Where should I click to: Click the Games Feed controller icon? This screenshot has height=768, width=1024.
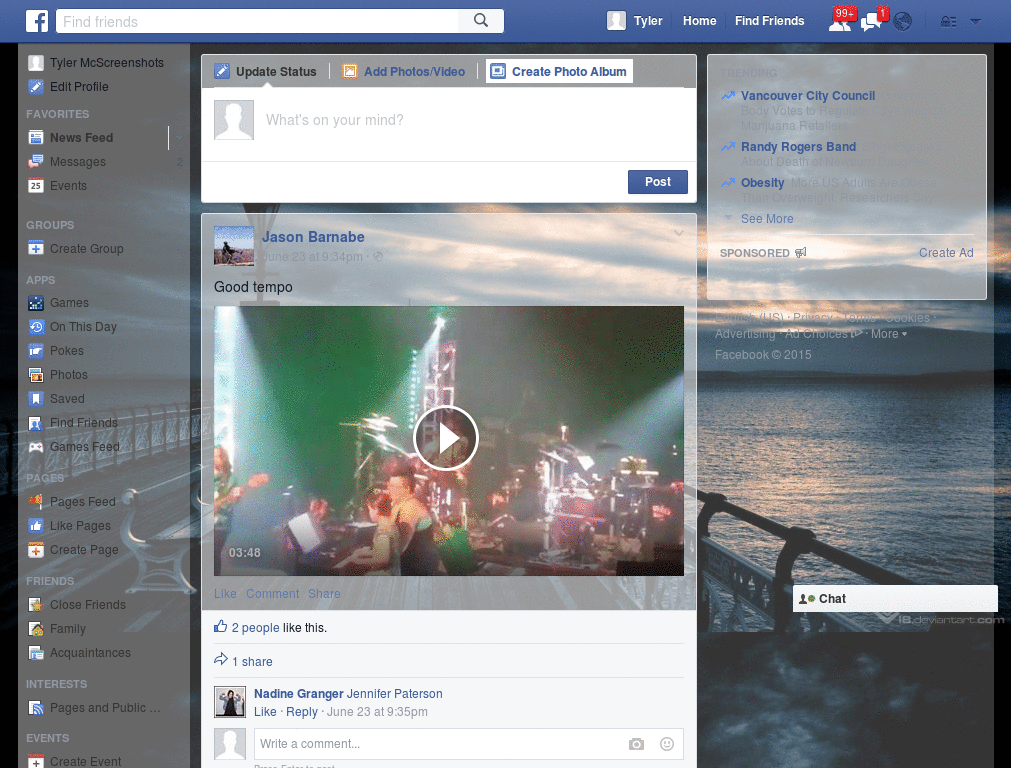click(x=36, y=447)
